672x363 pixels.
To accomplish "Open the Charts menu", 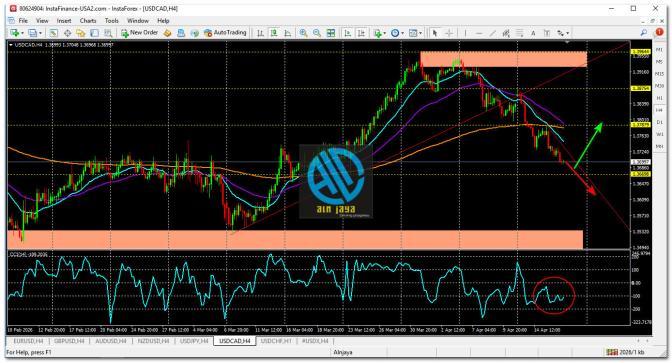I will [88, 21].
